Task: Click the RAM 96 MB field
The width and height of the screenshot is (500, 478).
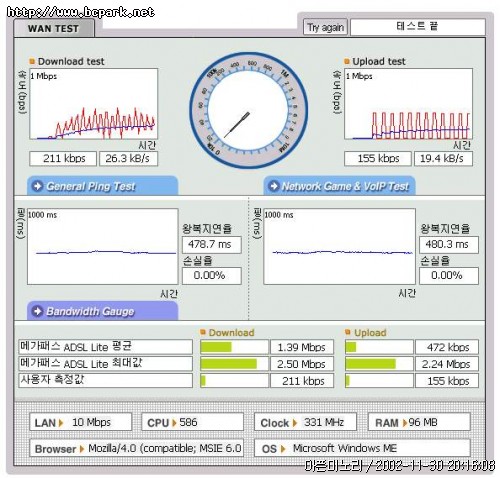Action: tap(419, 422)
